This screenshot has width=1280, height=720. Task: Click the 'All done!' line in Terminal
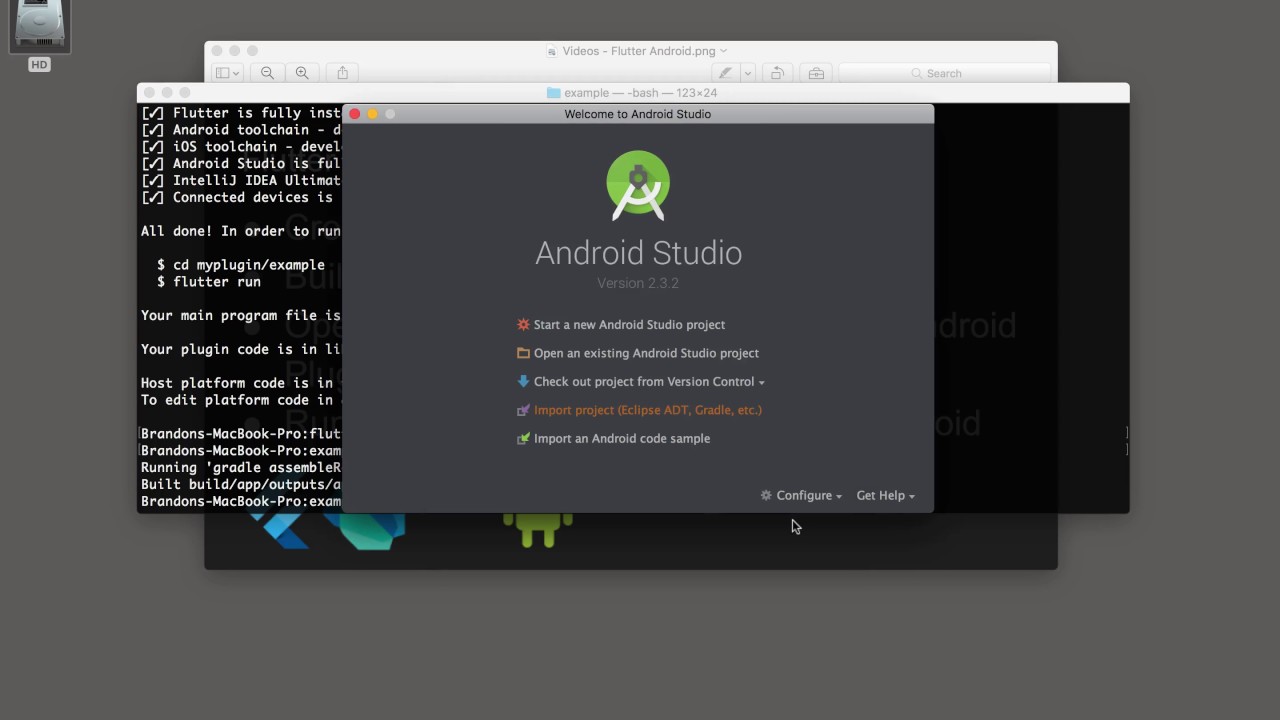pos(241,231)
